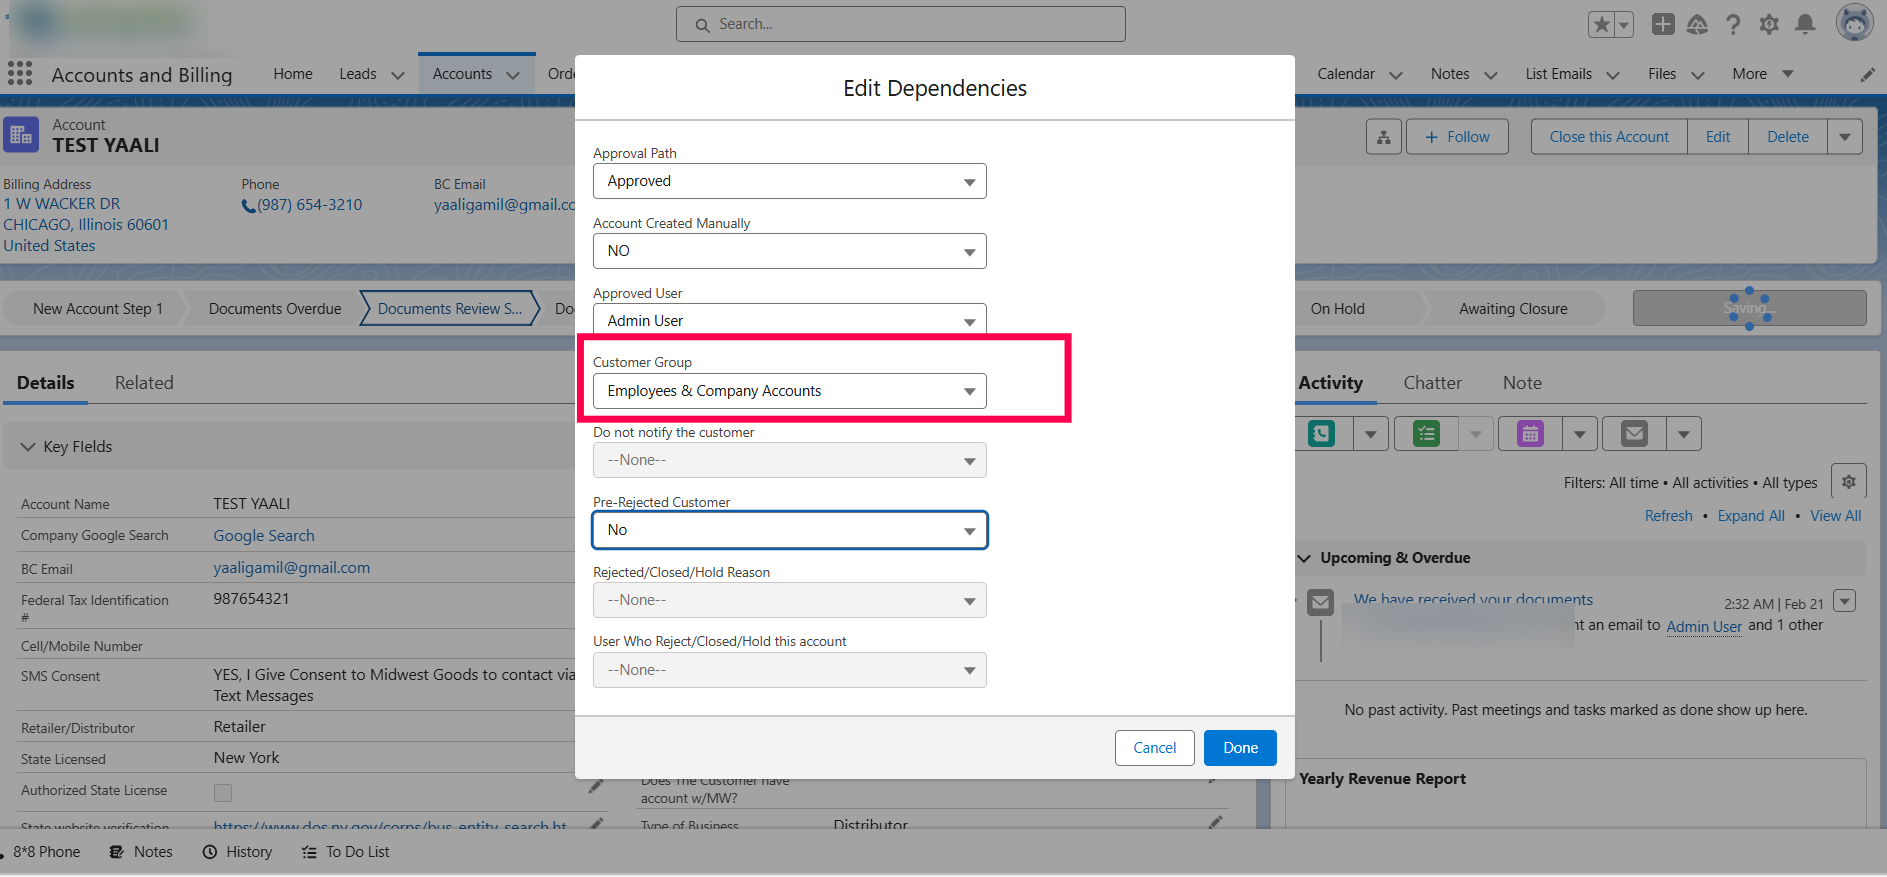
Task: Open the Approval Path dropdown
Action: coord(790,181)
